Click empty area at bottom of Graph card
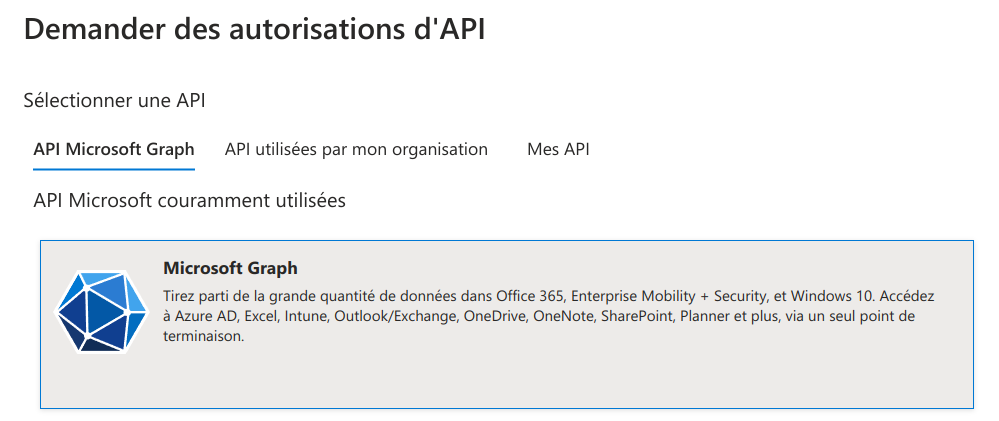 click(507, 379)
